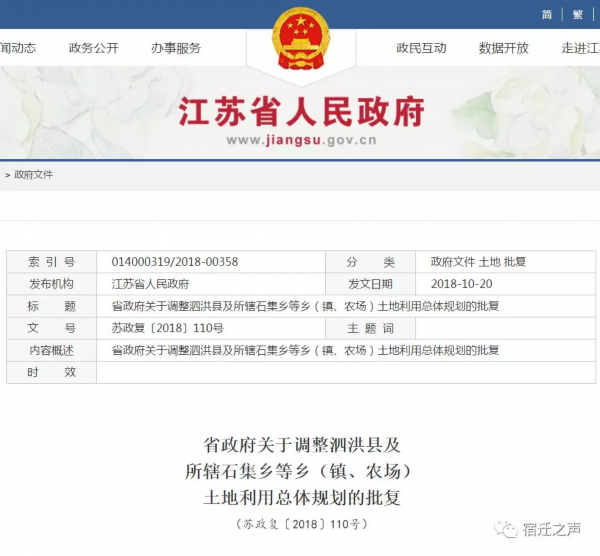Open 数据开放 navigation menu
Image resolution: width=600 pixels, height=556 pixels.
[x=504, y=48]
